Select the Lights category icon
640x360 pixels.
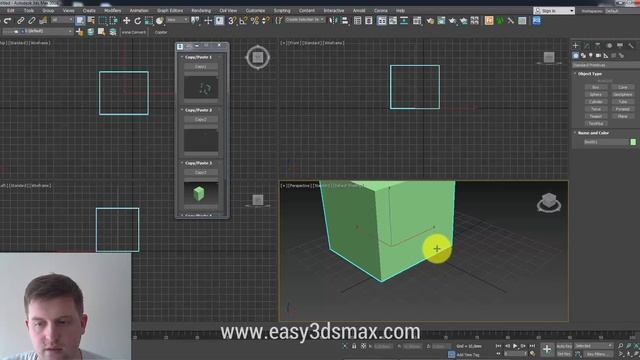tap(591, 56)
